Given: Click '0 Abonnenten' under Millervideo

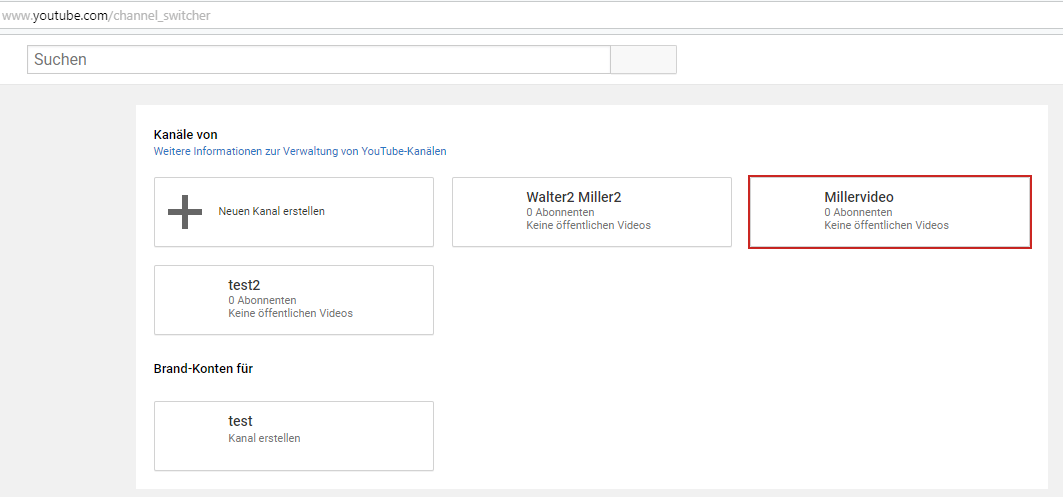Looking at the screenshot, I should tap(858, 212).
